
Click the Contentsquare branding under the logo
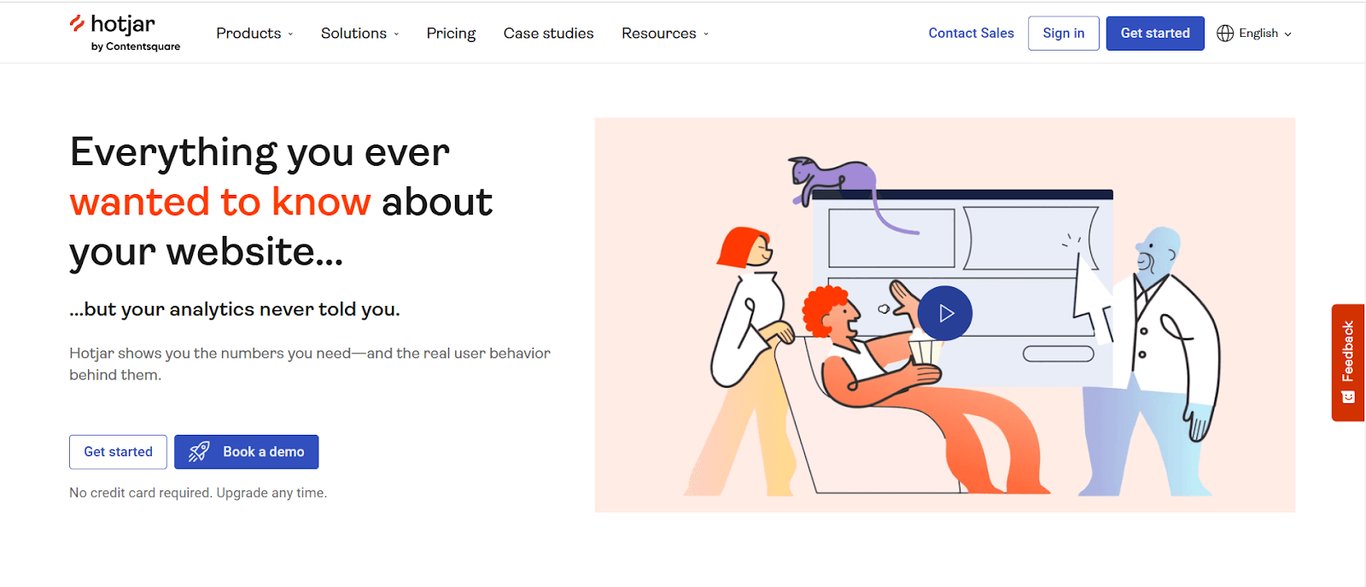pos(135,47)
